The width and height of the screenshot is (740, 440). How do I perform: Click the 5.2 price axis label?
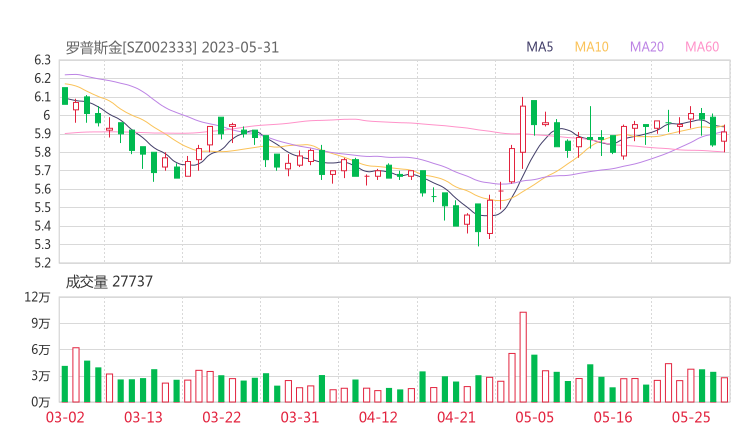point(41,263)
